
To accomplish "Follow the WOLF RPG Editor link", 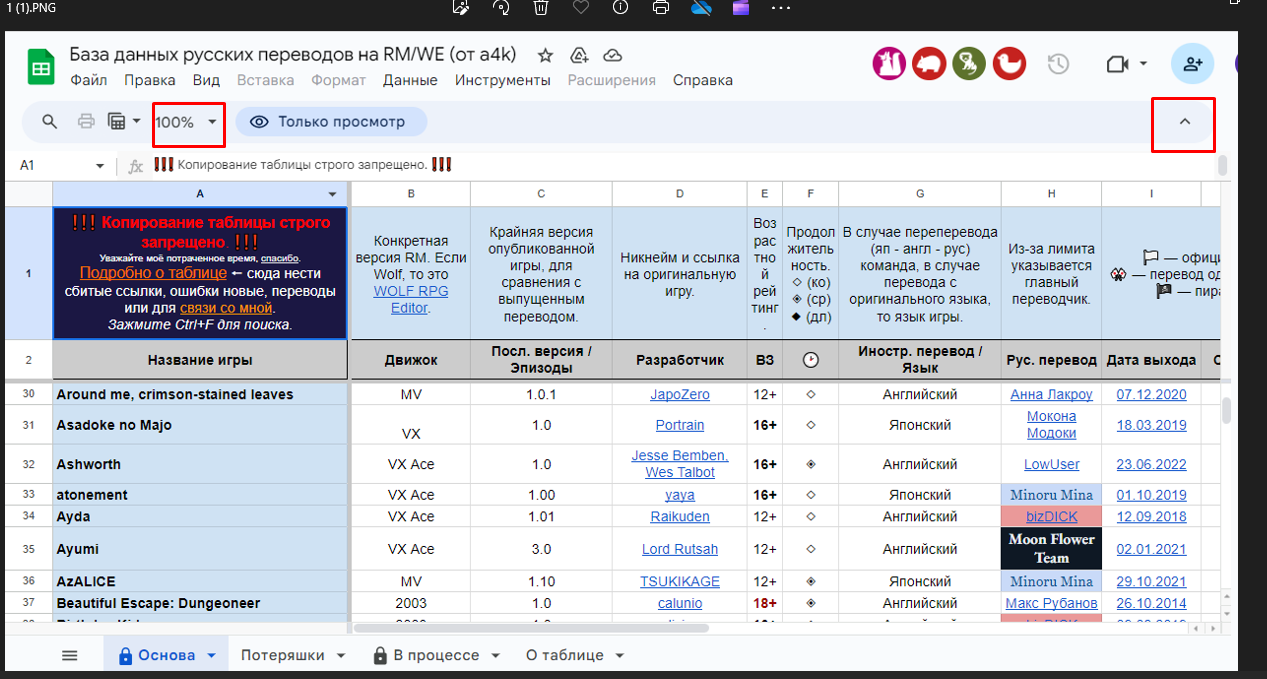I will (x=410, y=300).
